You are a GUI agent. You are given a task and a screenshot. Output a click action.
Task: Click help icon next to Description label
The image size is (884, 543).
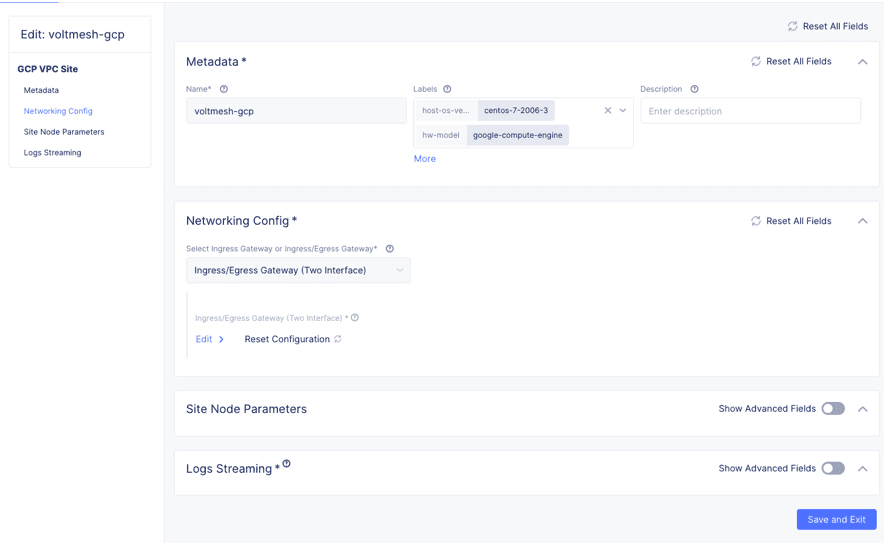(694, 89)
